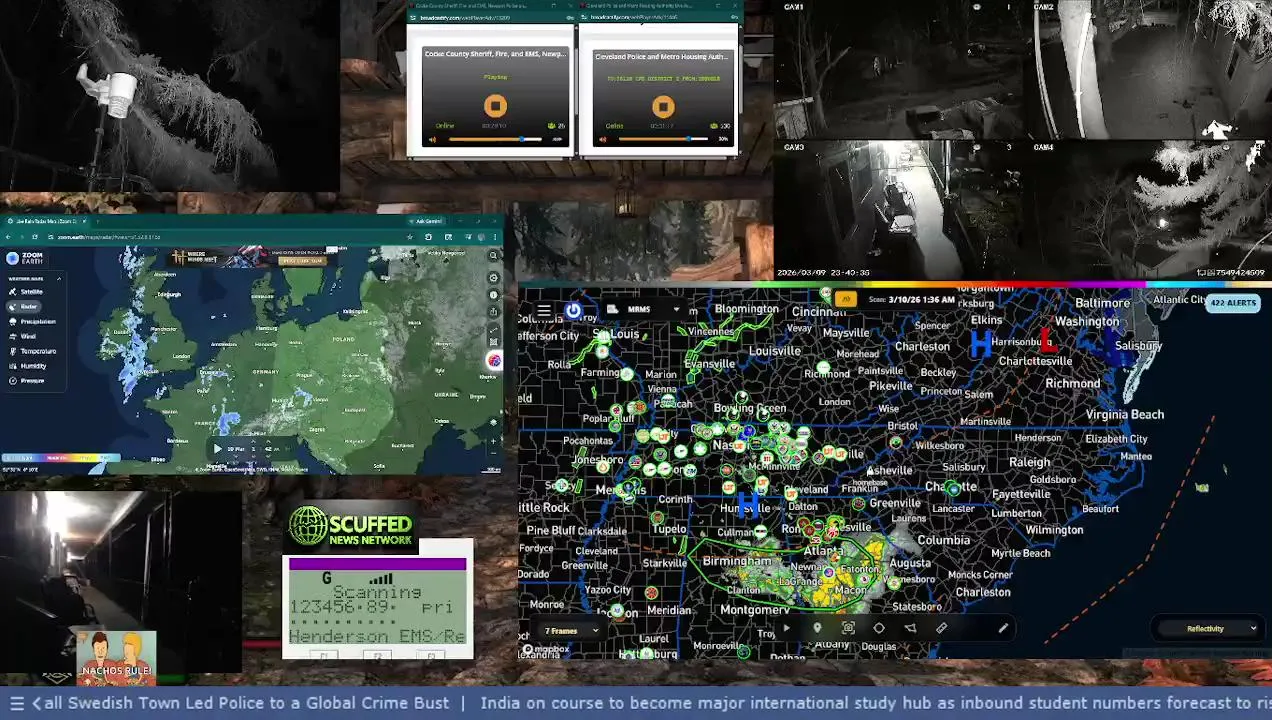This screenshot has width=1272, height=720.
Task: Click the CAM1 security camera feed
Action: pyautogui.click(x=903, y=70)
